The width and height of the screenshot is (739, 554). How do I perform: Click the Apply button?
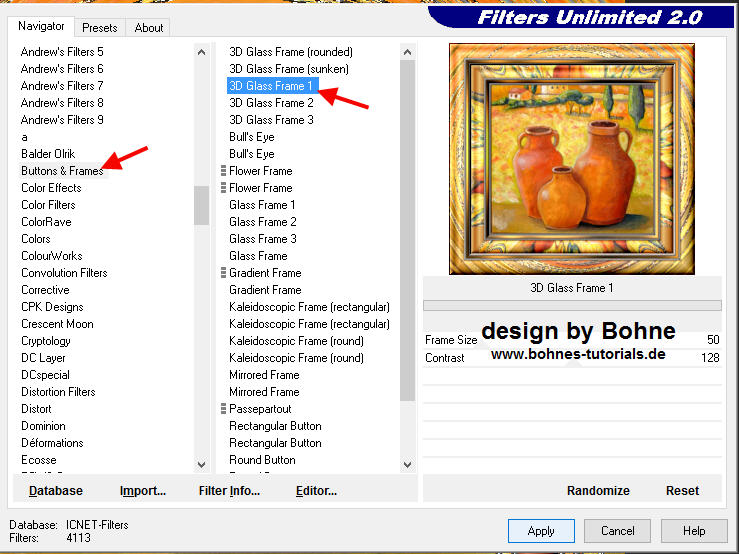tap(541, 531)
